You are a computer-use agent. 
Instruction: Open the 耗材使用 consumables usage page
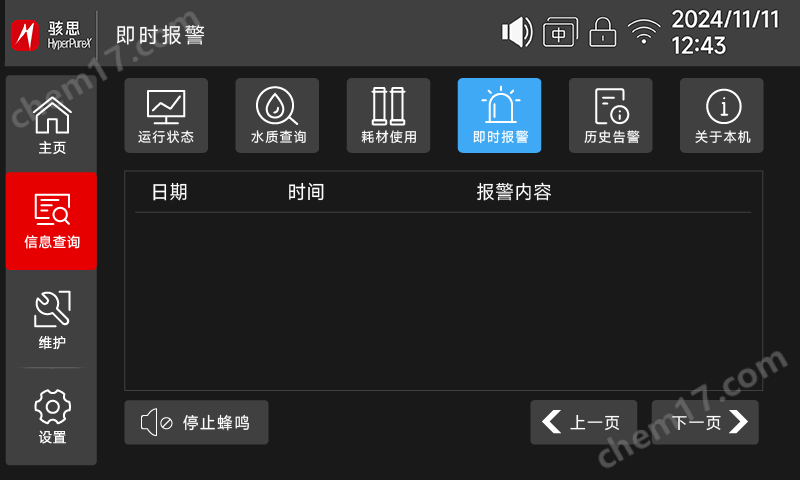click(388, 115)
